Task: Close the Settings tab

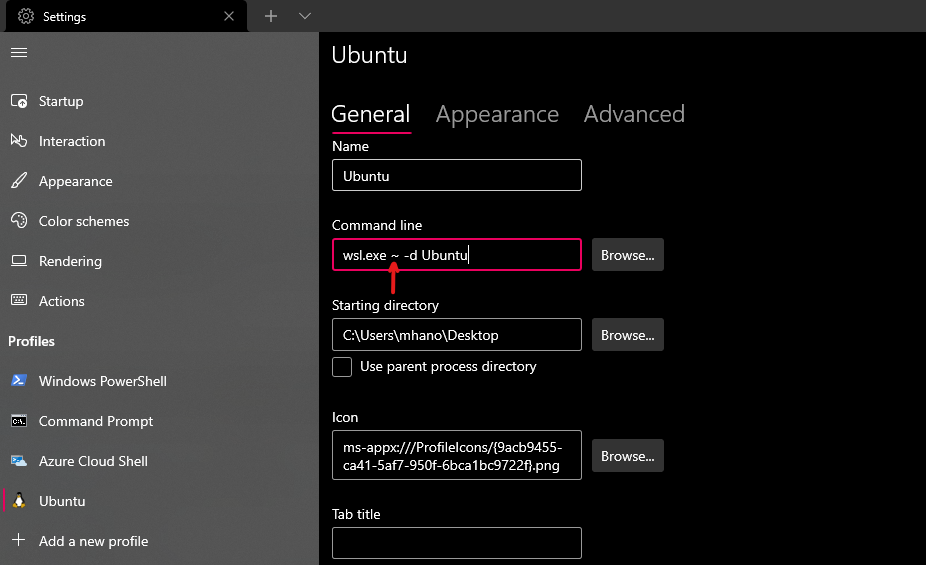Action: click(x=229, y=16)
